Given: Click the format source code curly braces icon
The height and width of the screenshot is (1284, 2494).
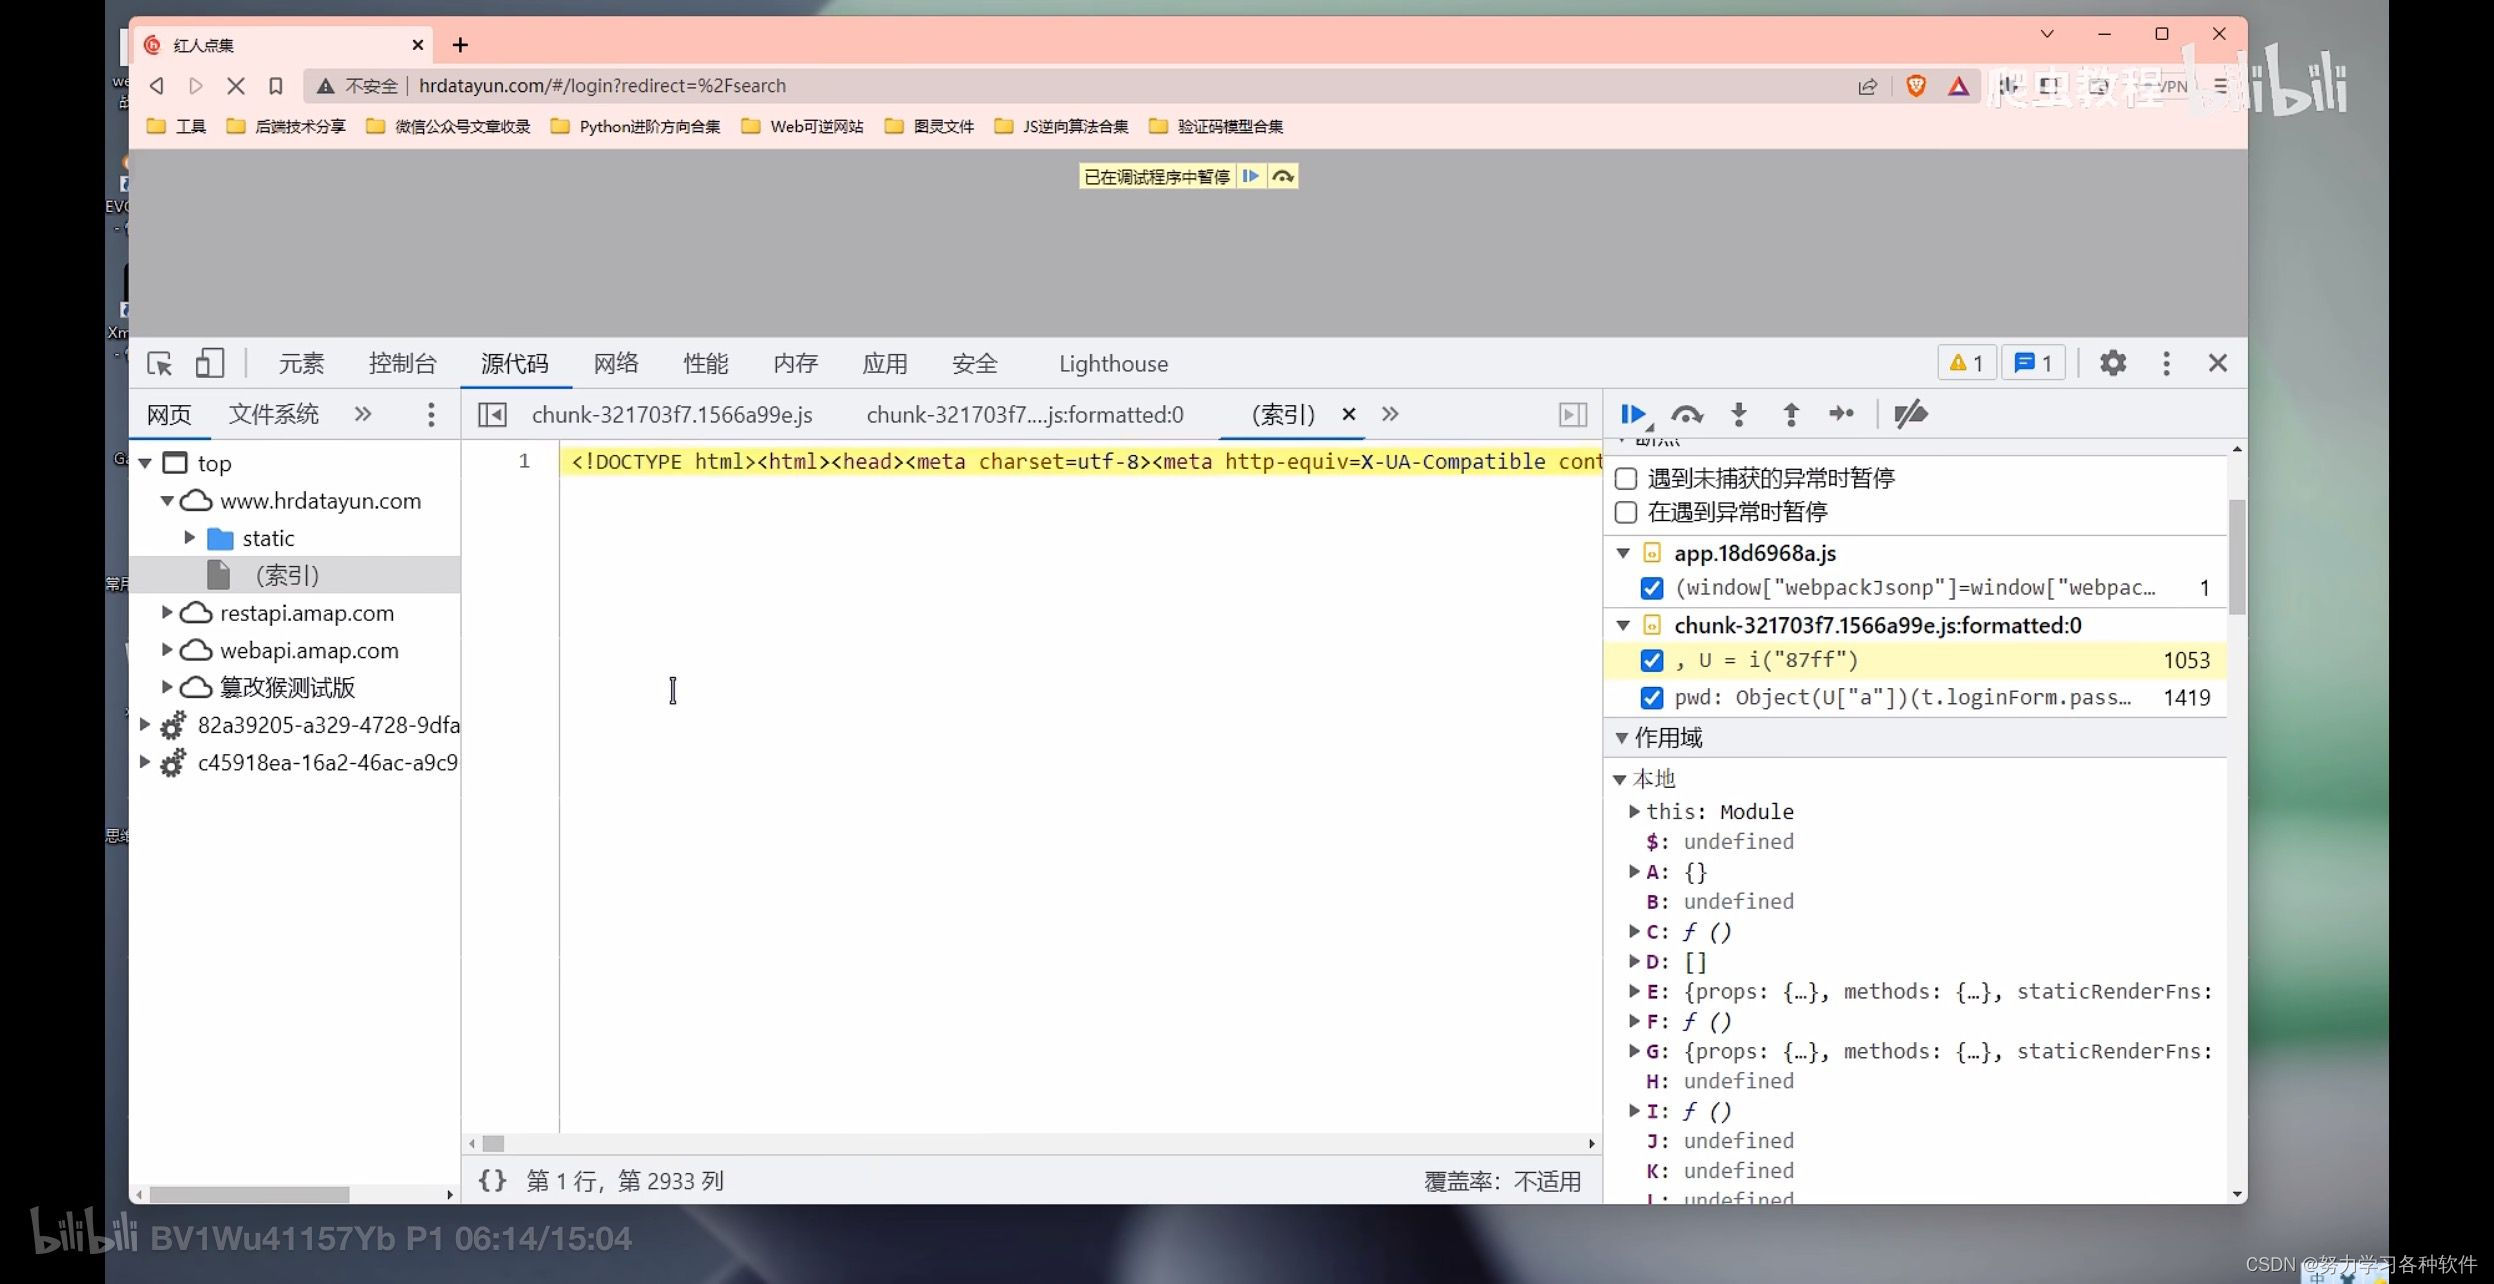Looking at the screenshot, I should pos(490,1179).
